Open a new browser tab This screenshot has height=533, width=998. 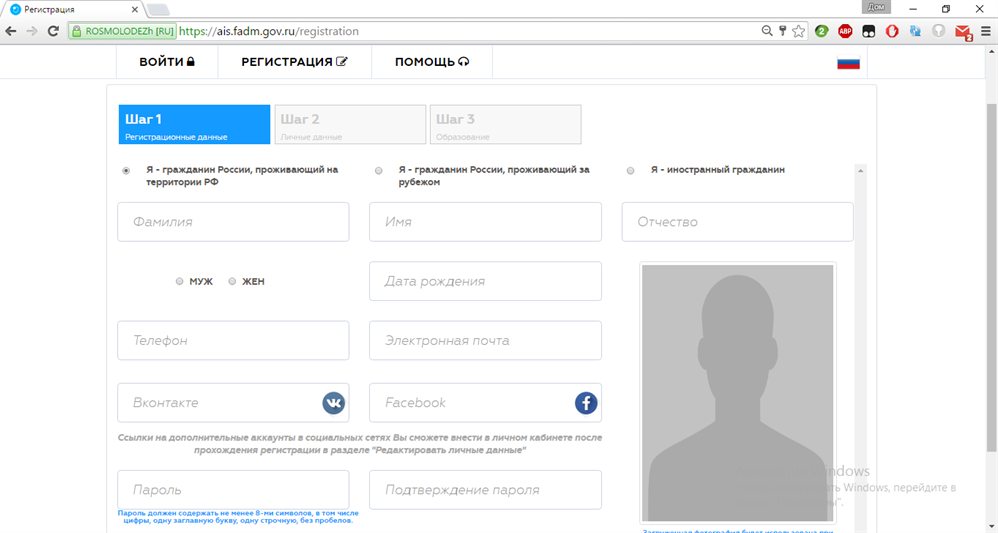pos(158,10)
